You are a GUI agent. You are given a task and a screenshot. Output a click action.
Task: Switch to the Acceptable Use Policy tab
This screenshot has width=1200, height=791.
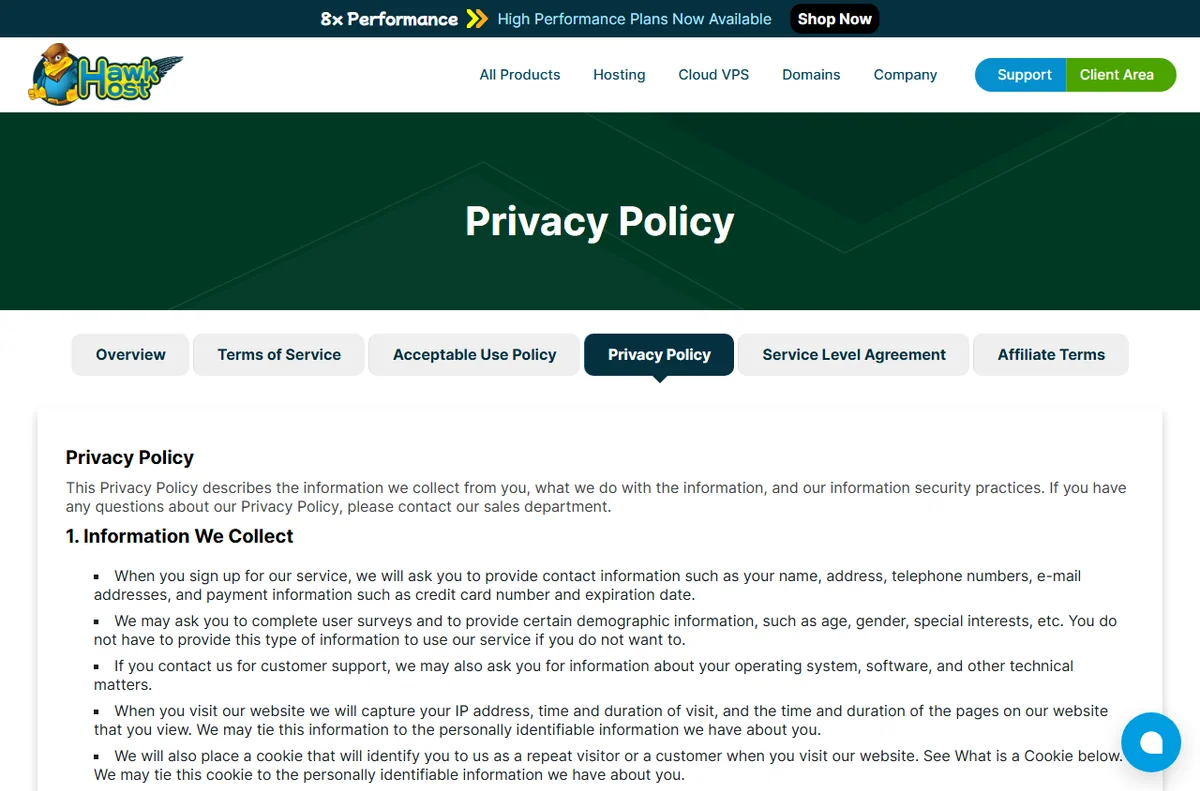coord(474,355)
